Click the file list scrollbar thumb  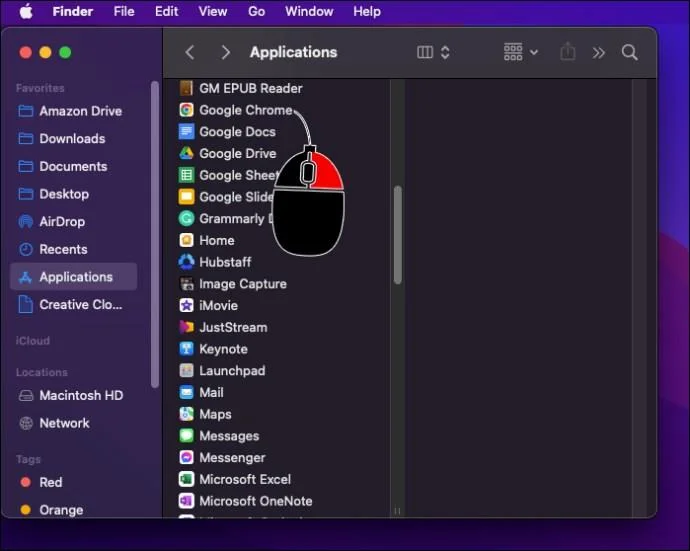398,235
